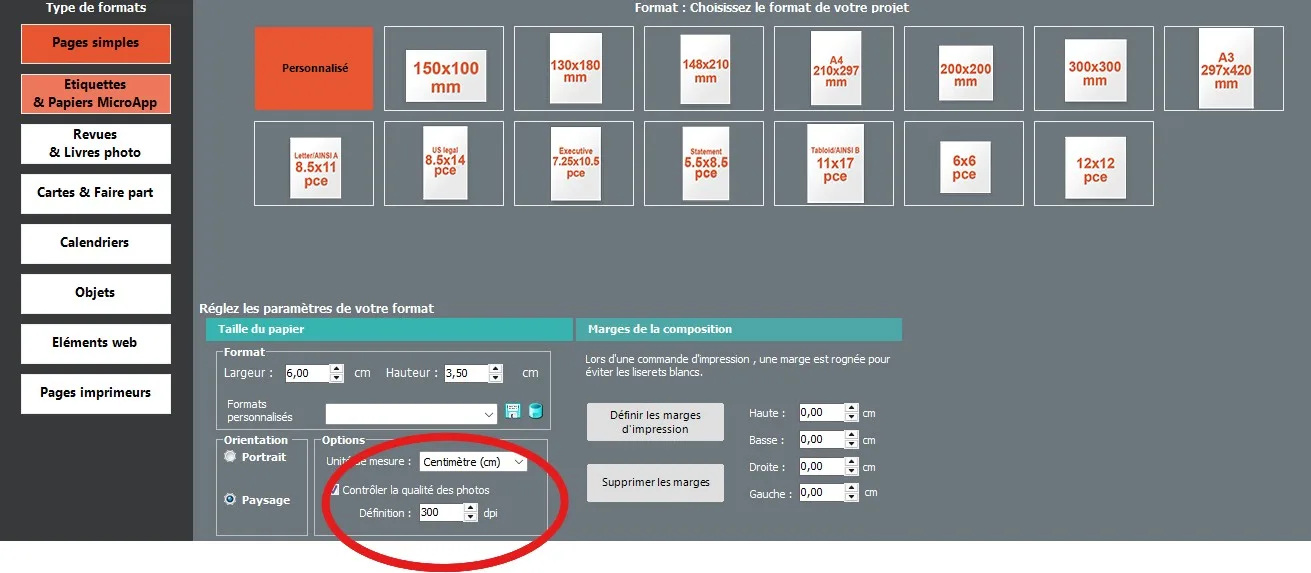Increase the Gauche margin value
Viewport: 1311px width, 573px height.
click(x=851, y=488)
